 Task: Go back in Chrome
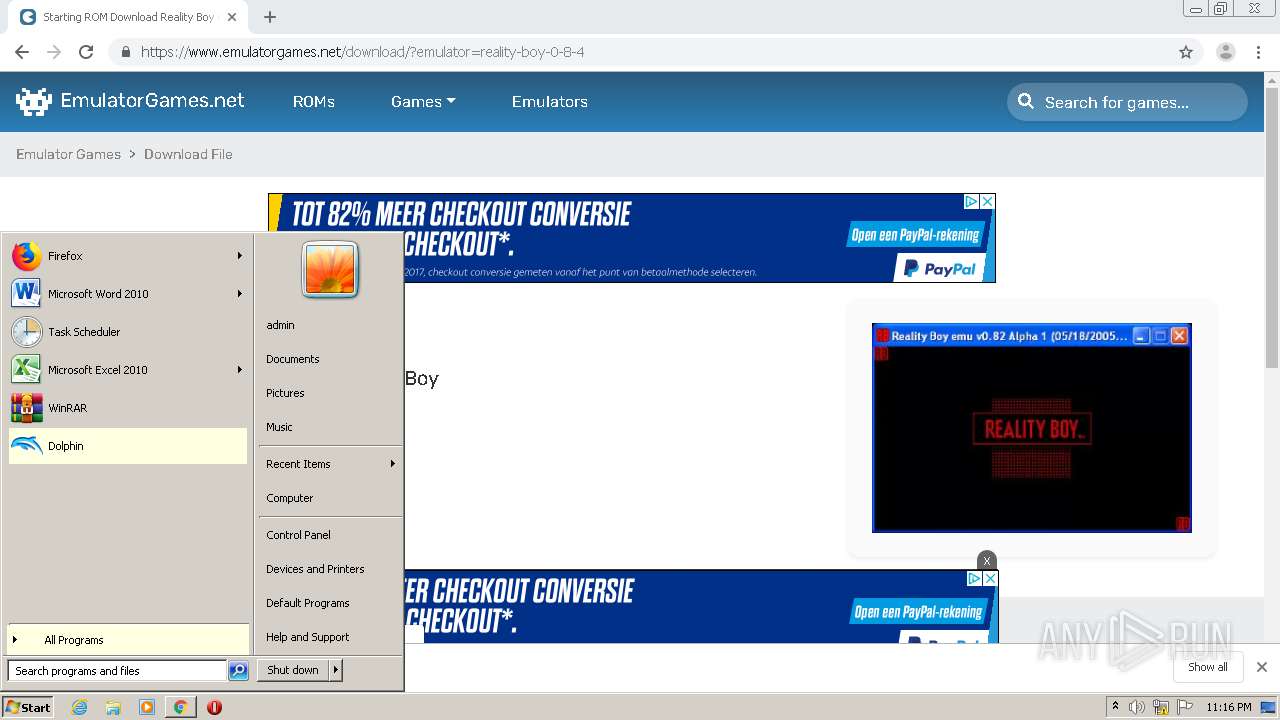(22, 52)
